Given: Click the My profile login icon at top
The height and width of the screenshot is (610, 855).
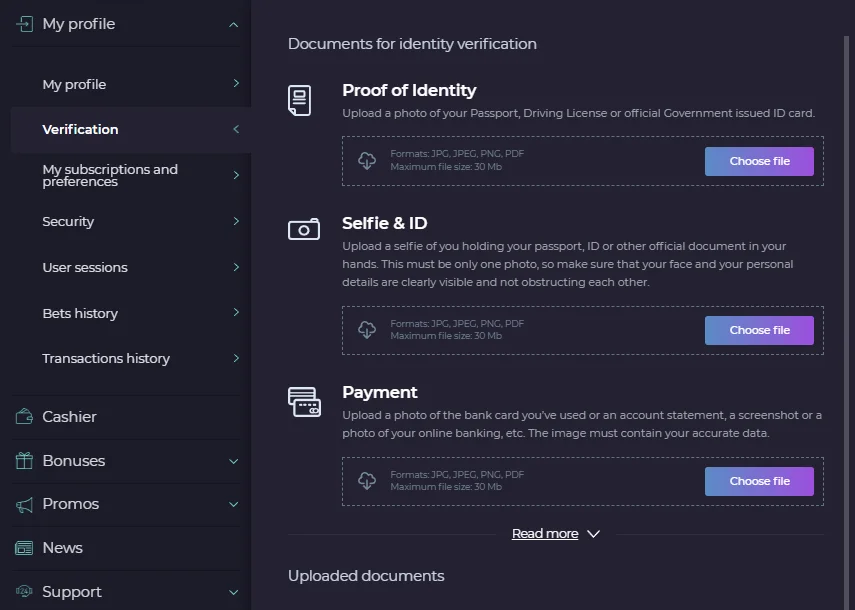Looking at the screenshot, I should click(x=24, y=24).
